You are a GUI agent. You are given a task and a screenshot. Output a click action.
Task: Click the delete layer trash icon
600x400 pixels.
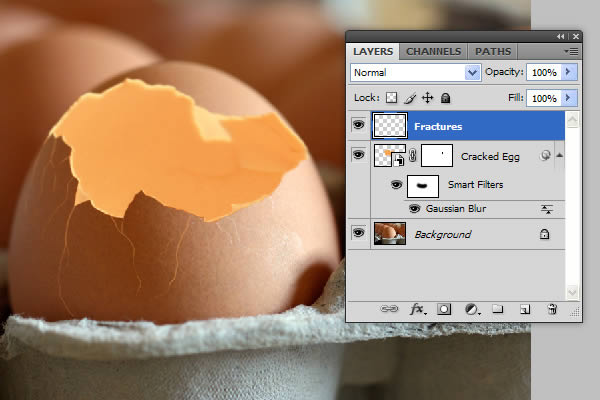(x=552, y=309)
